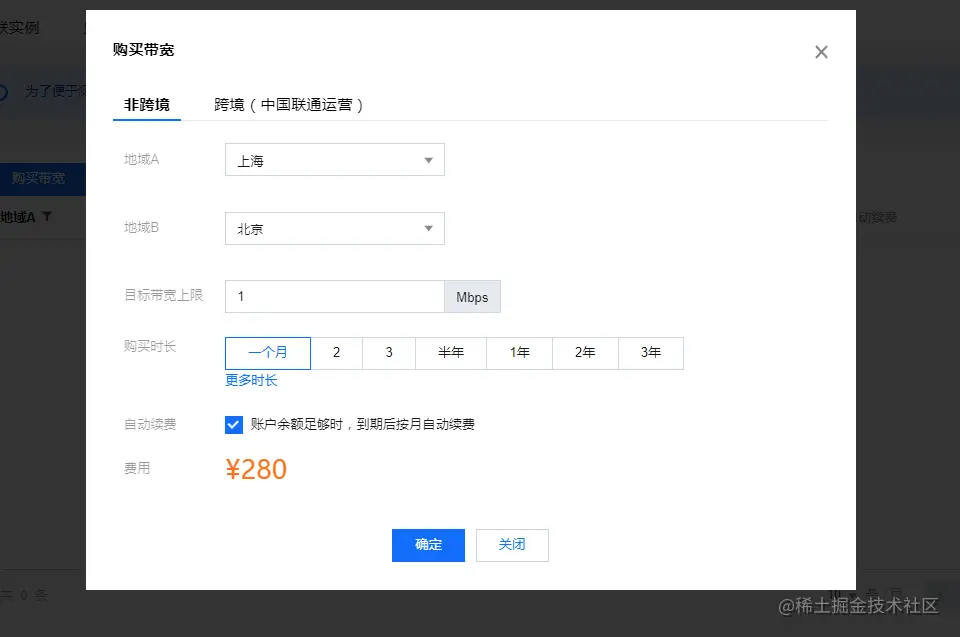Image resolution: width=960 pixels, height=637 pixels.
Task: Click the 地域A column filter icon in the background
Action: click(47, 216)
